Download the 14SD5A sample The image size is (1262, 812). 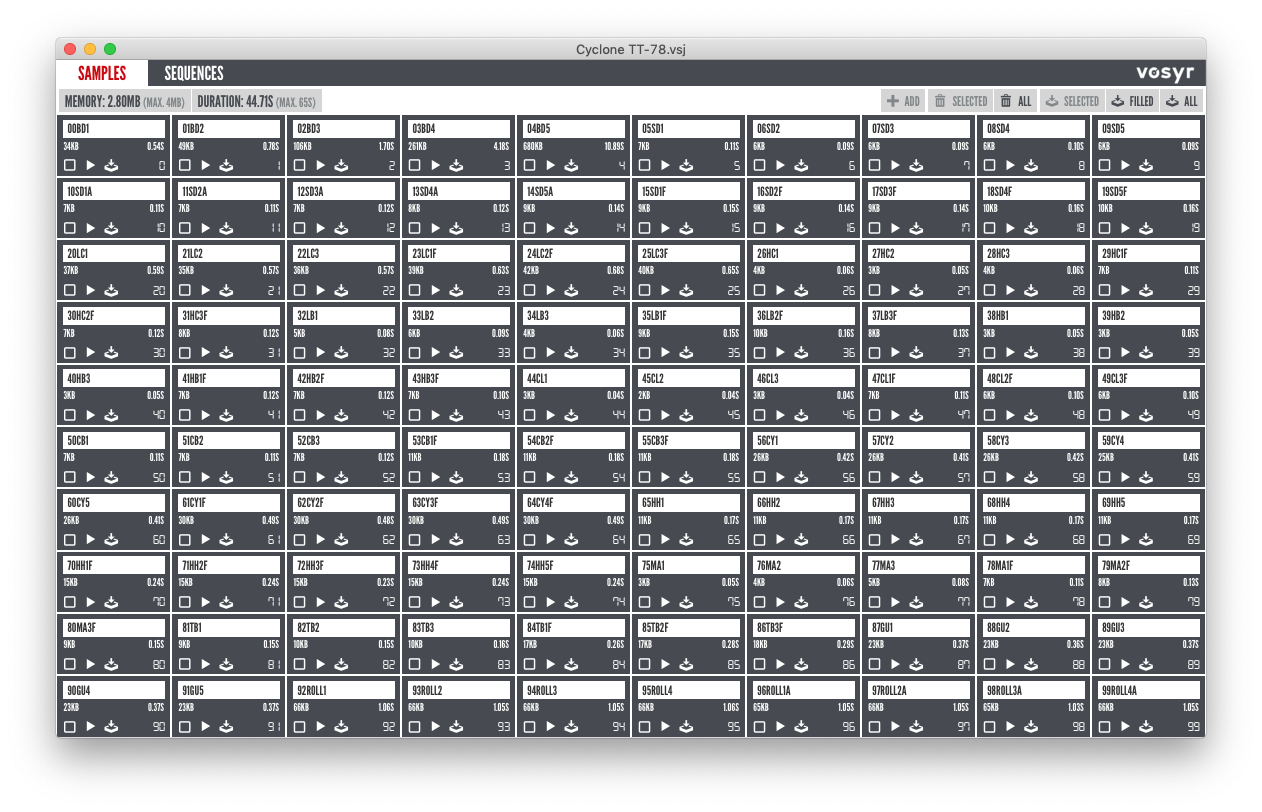tap(571, 228)
